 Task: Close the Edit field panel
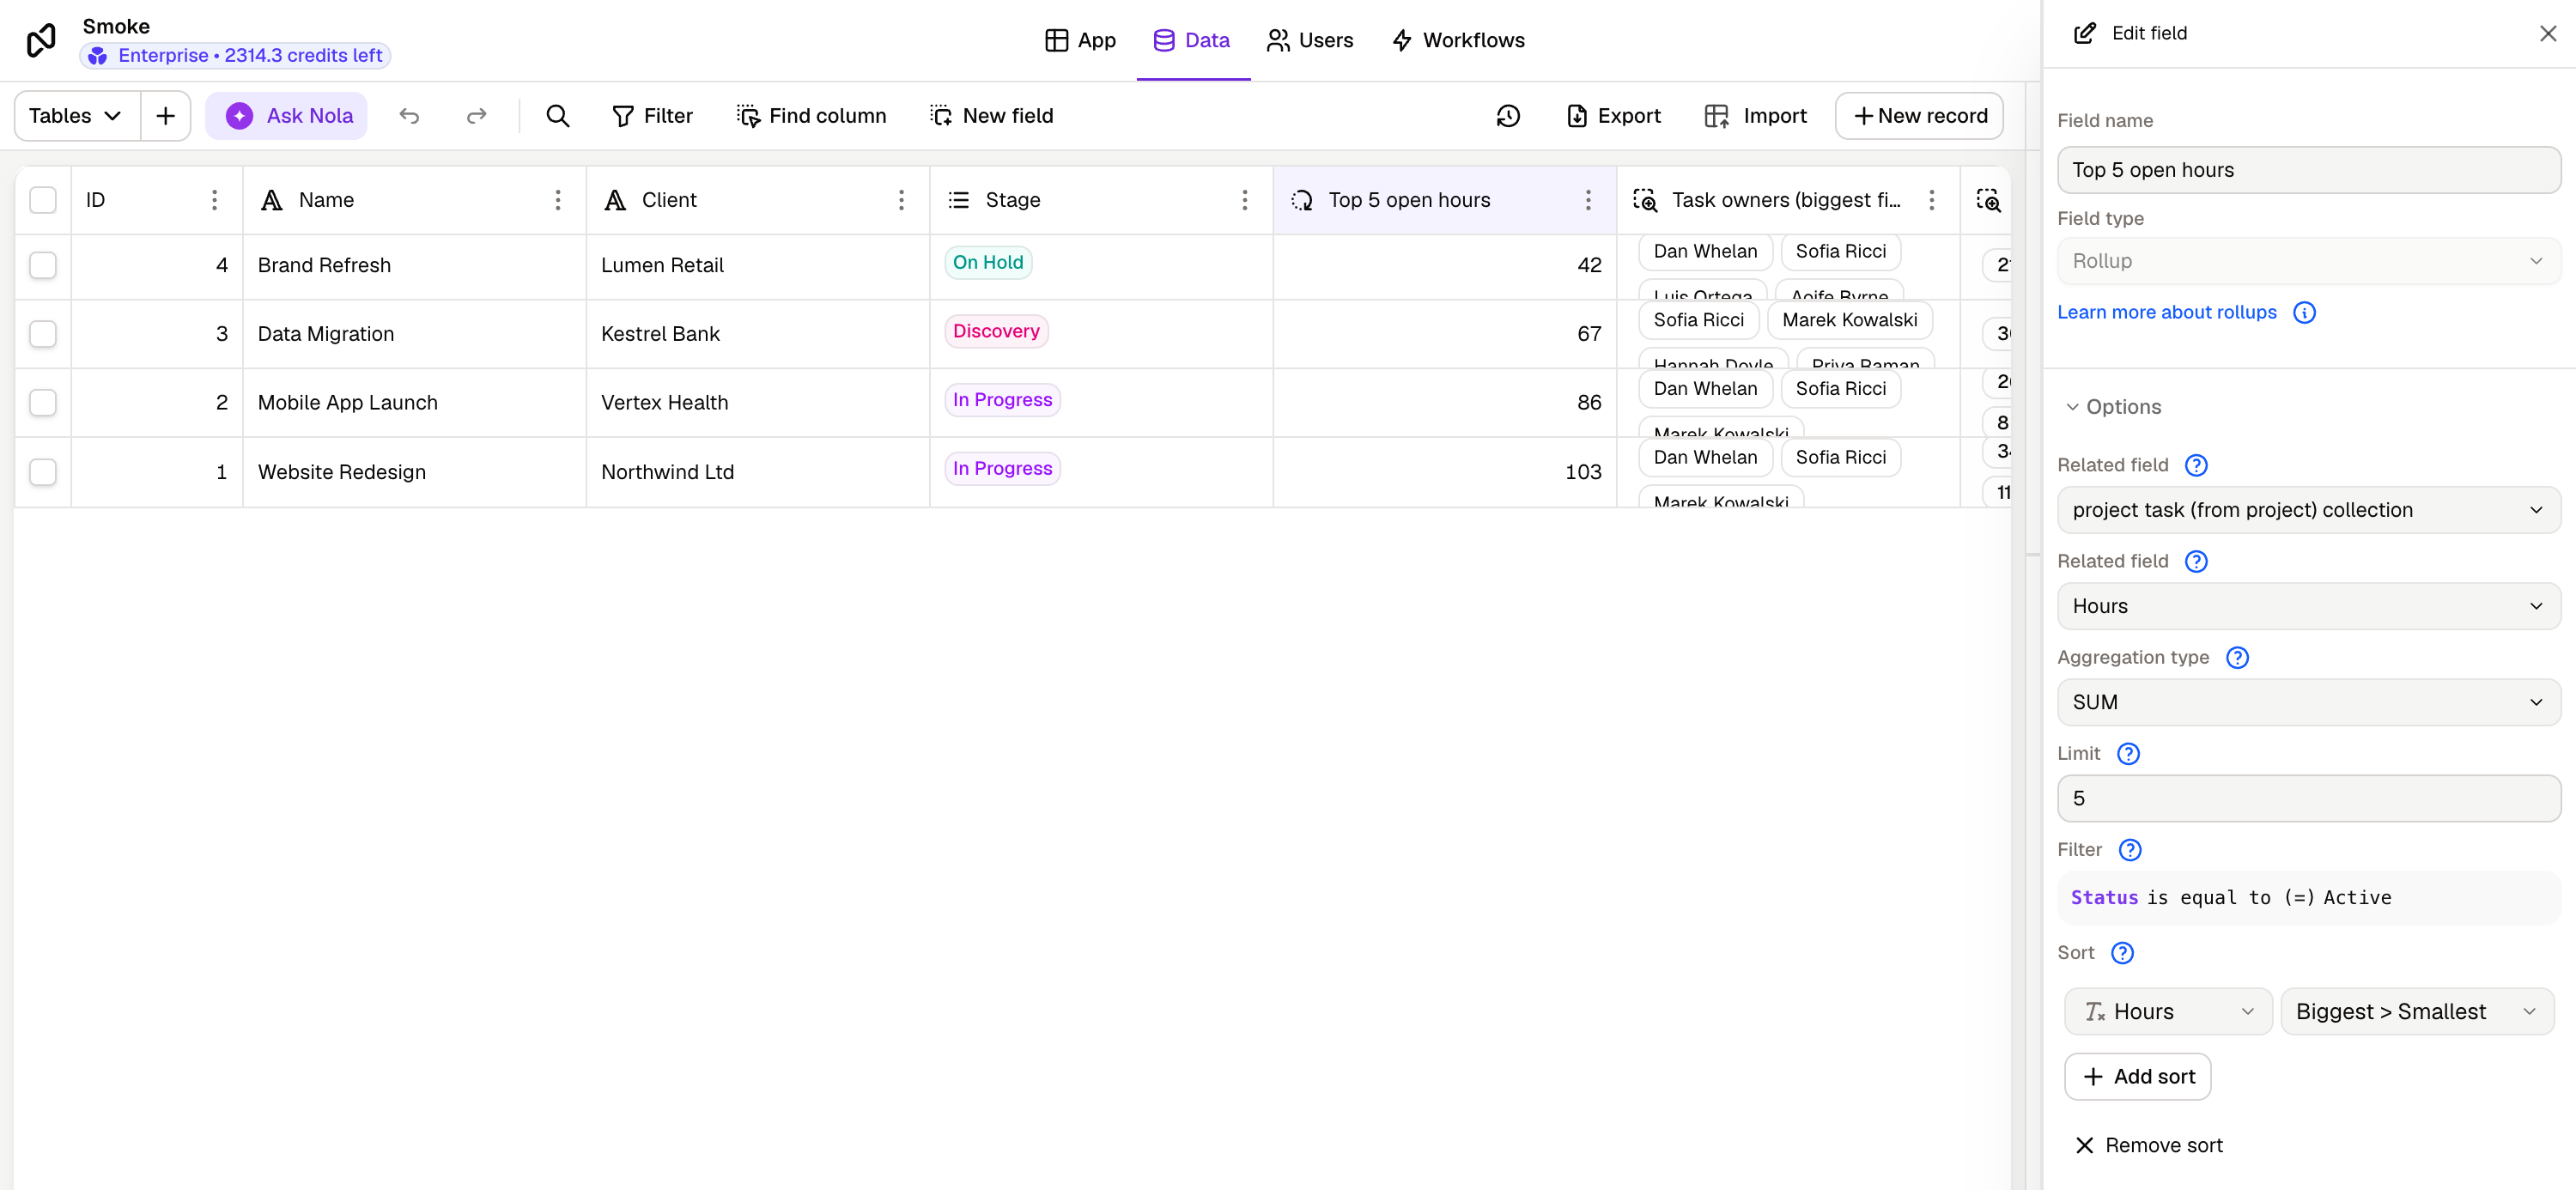(2547, 33)
